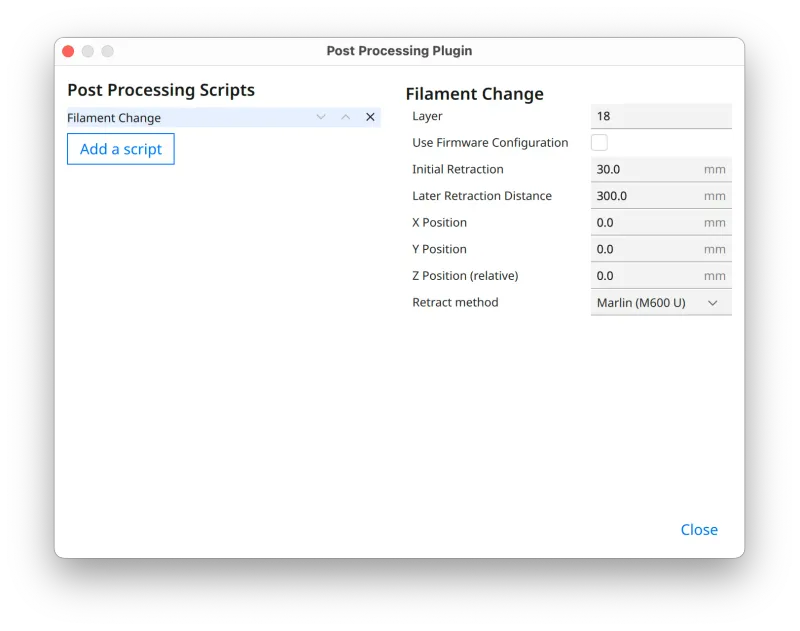
Task: Click the Add a script button
Action: pos(121,149)
